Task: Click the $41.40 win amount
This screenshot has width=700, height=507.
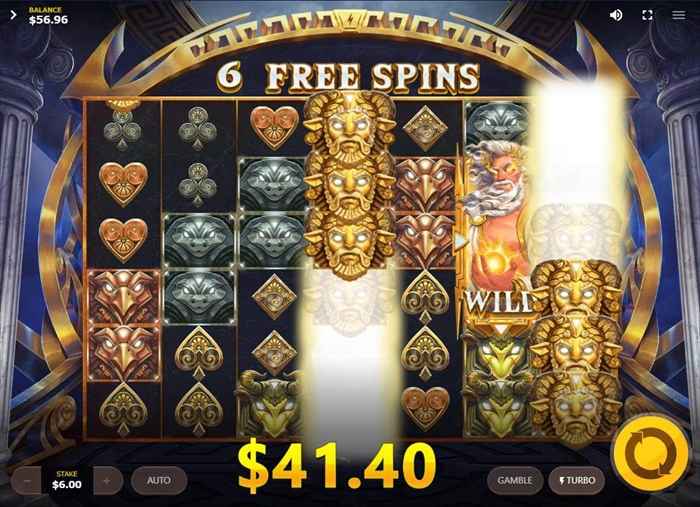Action: 337,465
